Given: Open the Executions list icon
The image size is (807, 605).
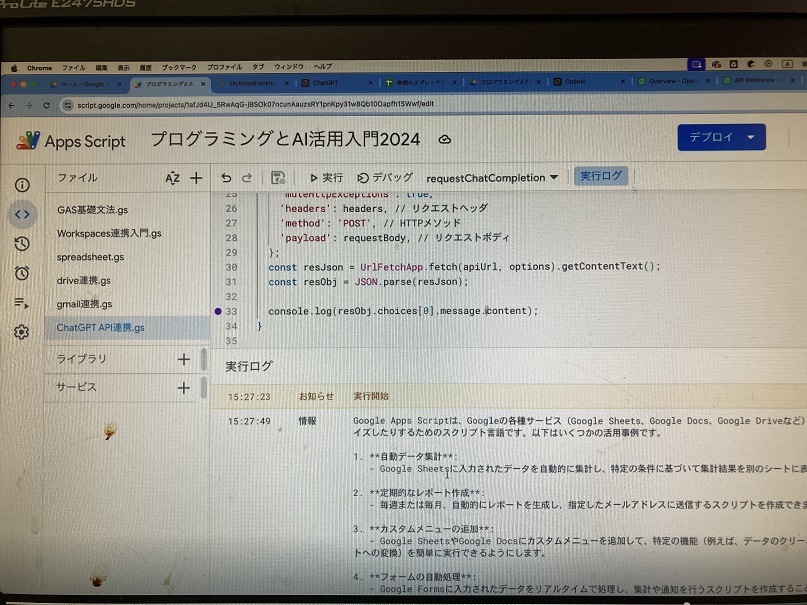Looking at the screenshot, I should pos(22,303).
